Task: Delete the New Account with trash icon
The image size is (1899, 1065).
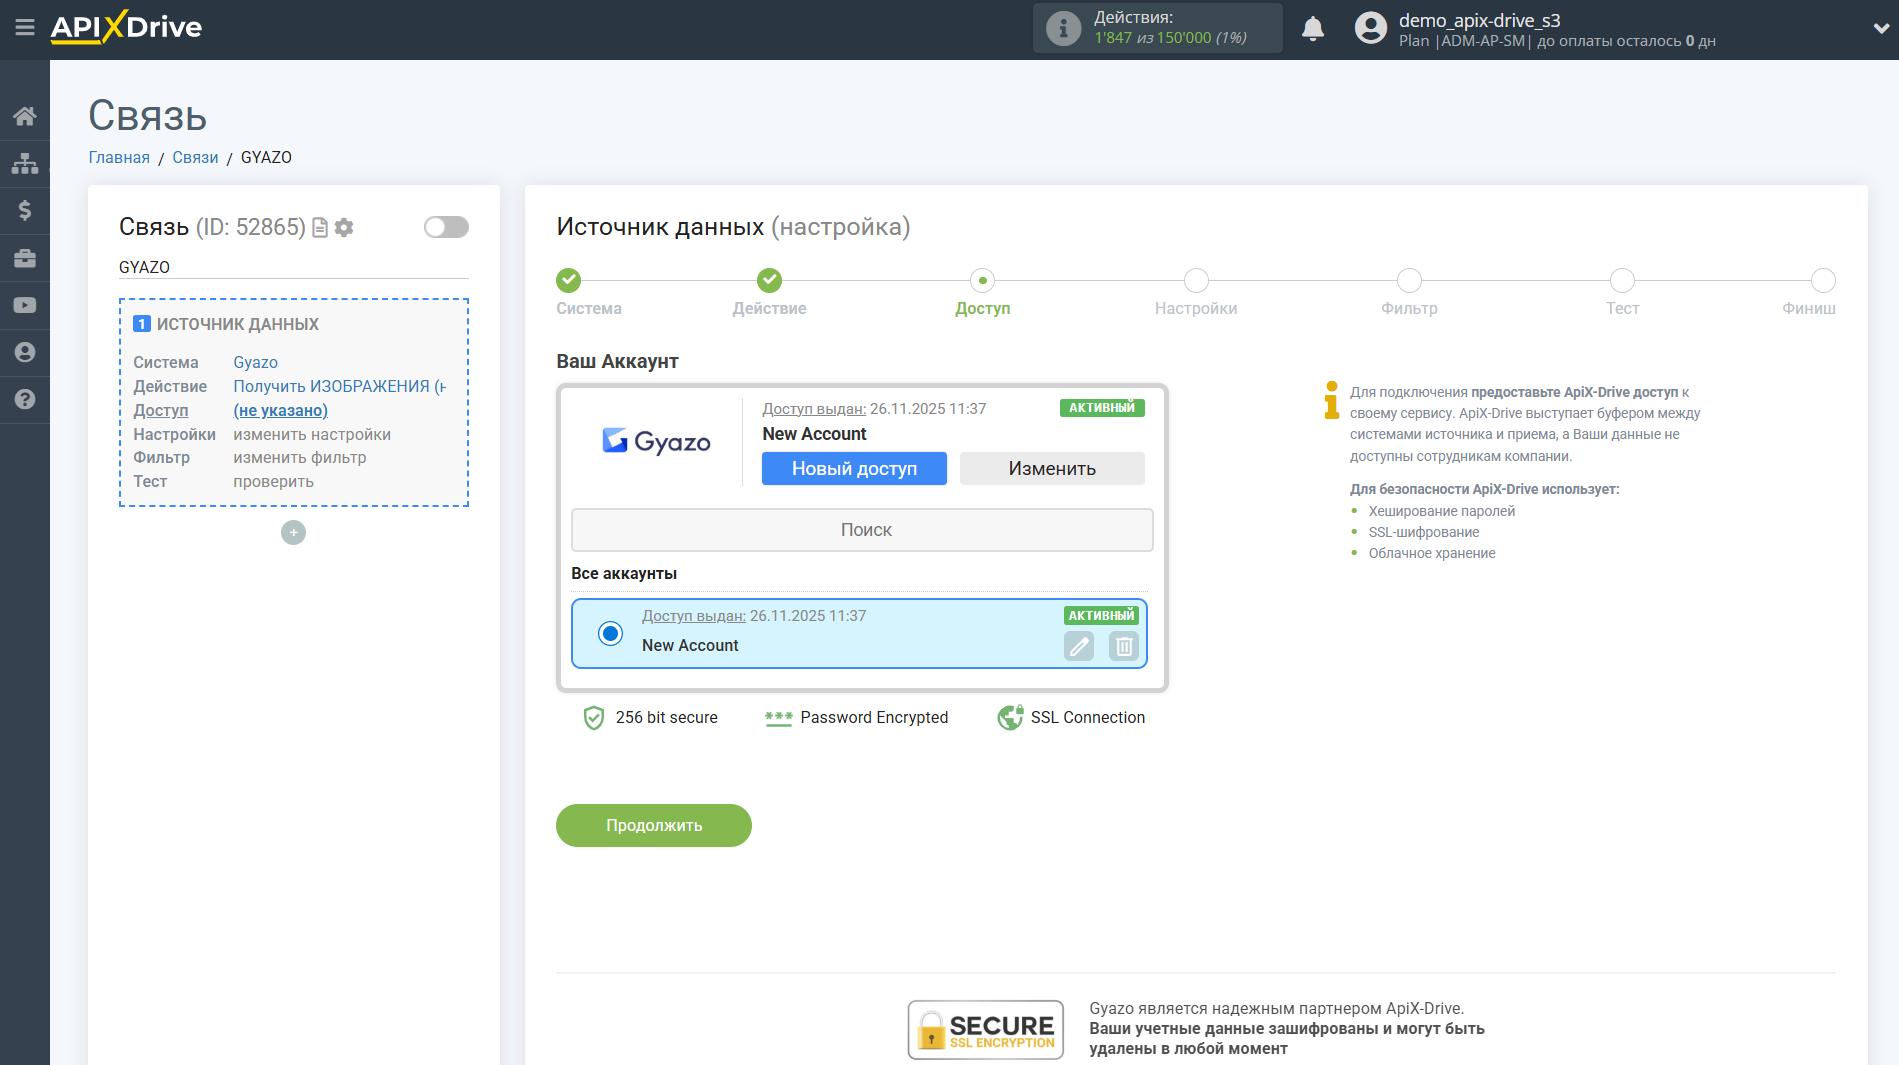Action: click(x=1123, y=646)
